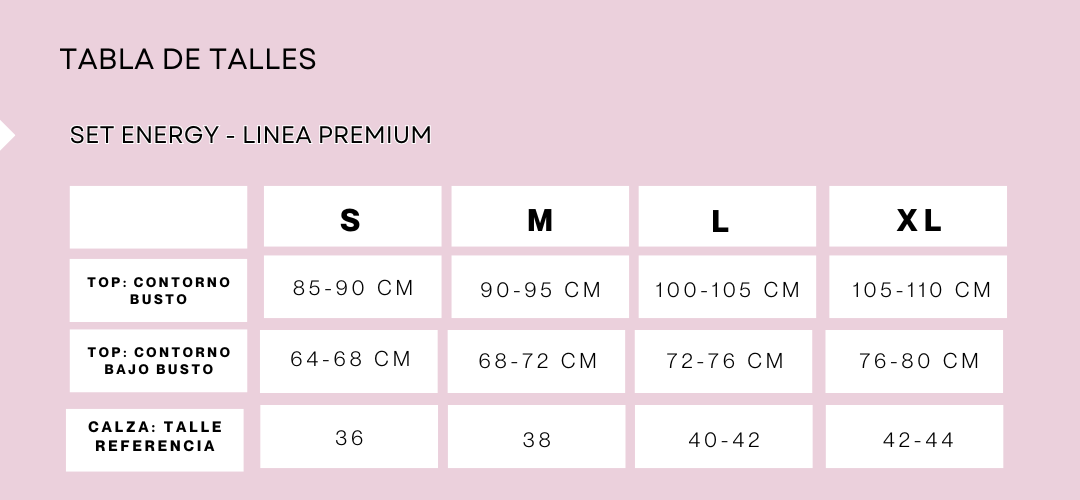1080x500 pixels.
Task: Select the CALZA: TALLE REFERENCIA row label
Action: coord(155,440)
